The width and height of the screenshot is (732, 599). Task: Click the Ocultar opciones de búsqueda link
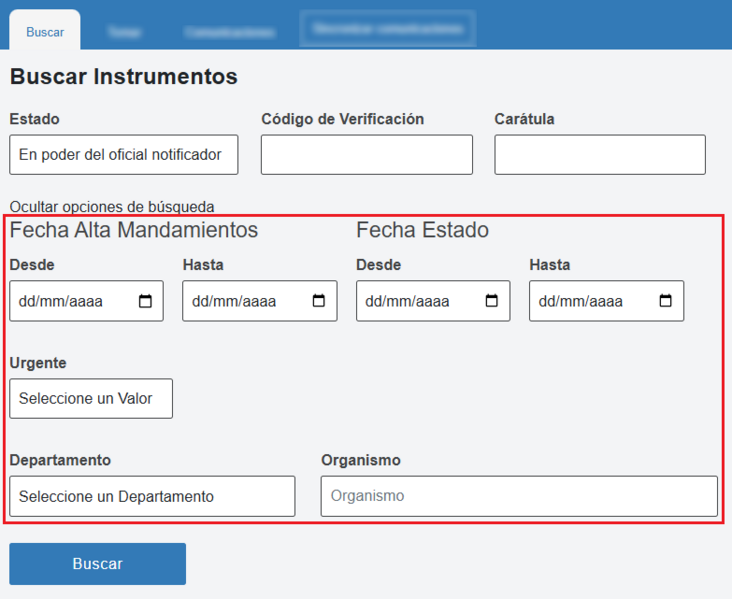point(112,206)
